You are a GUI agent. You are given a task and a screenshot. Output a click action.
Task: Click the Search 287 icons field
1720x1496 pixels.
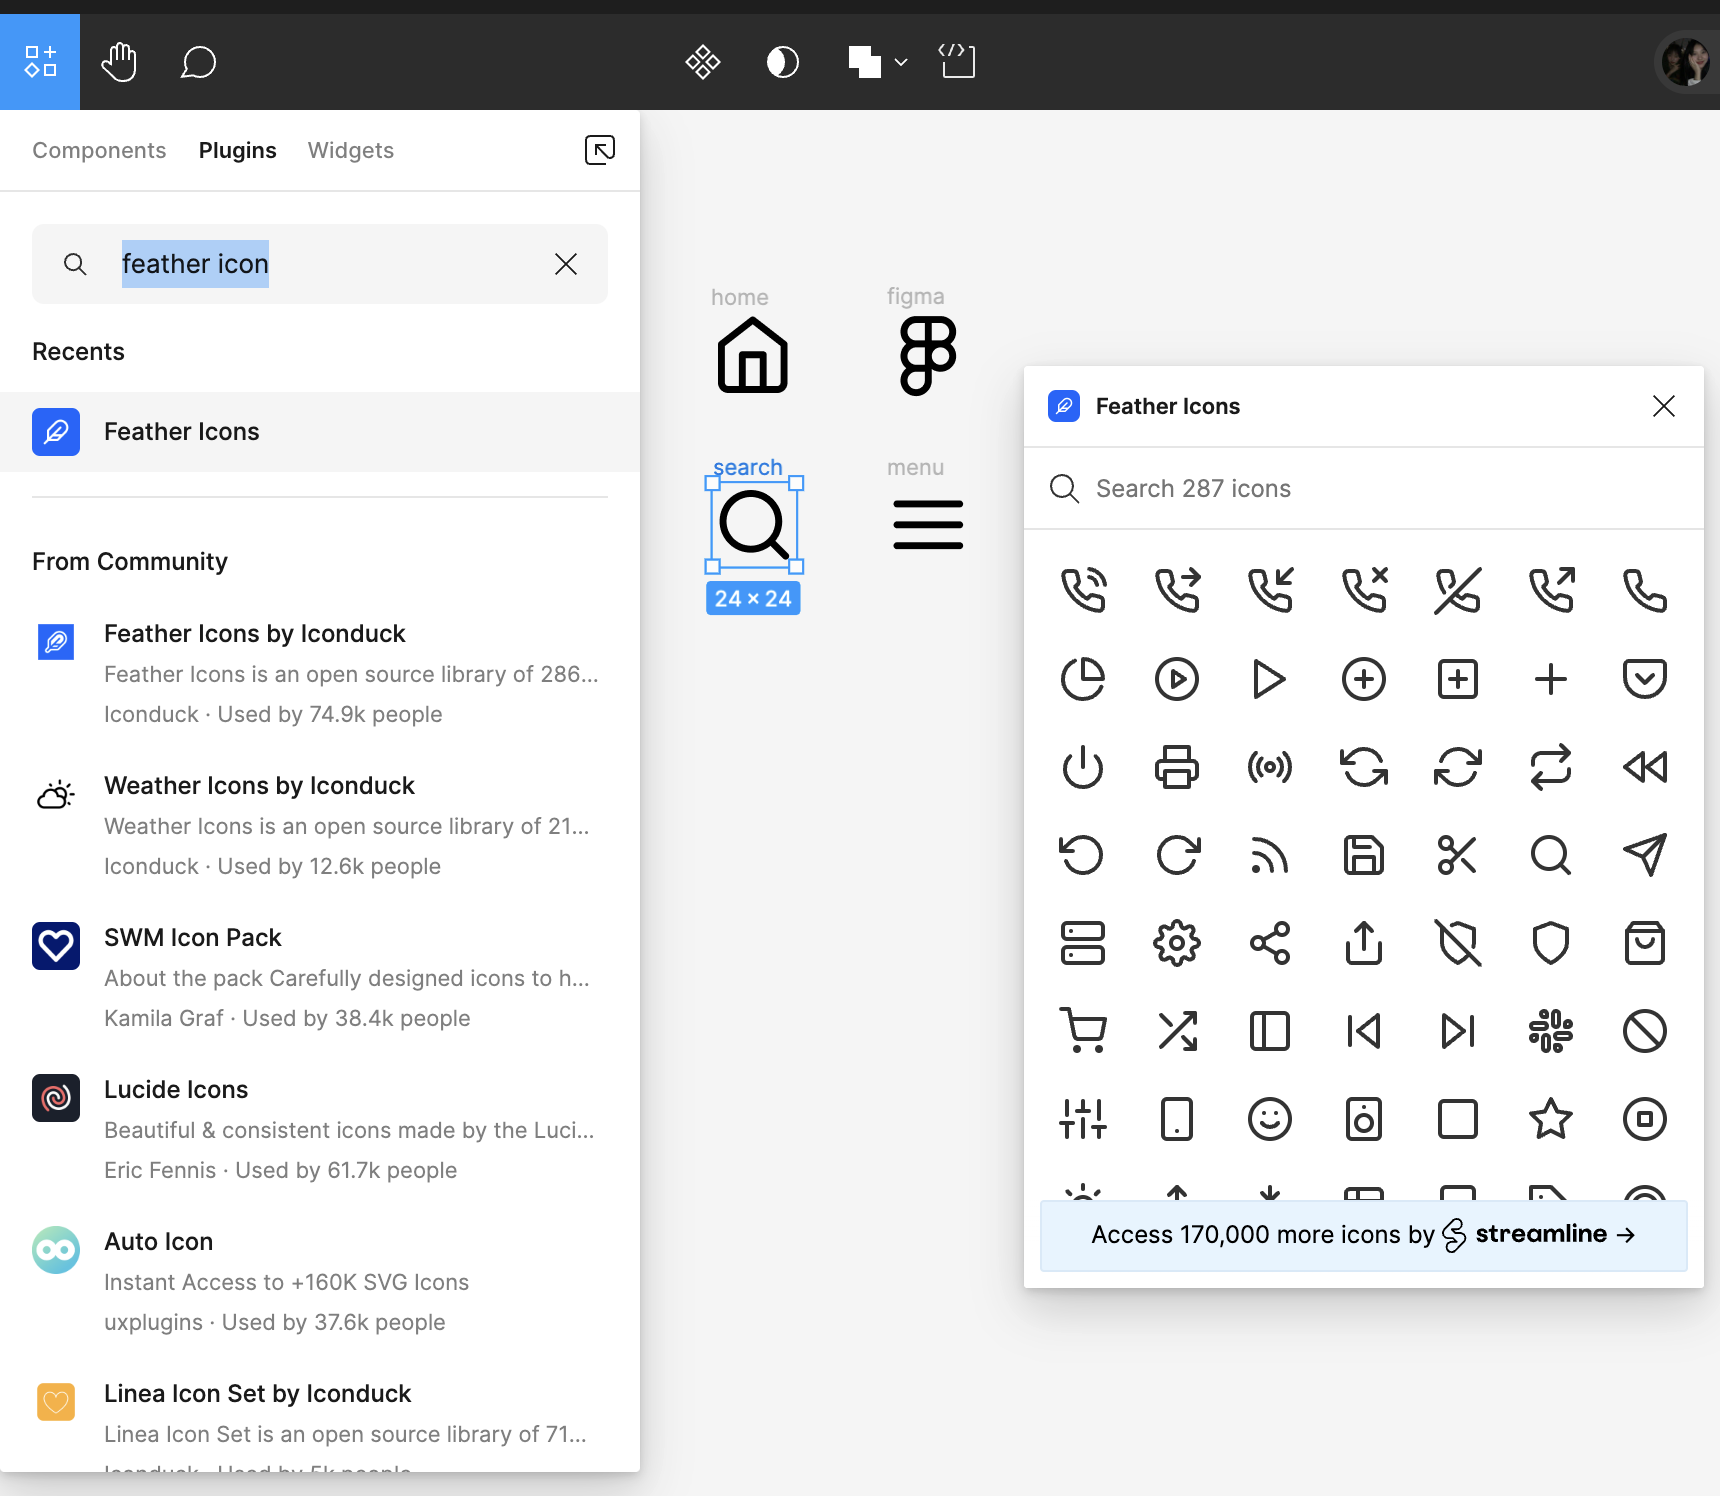point(1364,488)
